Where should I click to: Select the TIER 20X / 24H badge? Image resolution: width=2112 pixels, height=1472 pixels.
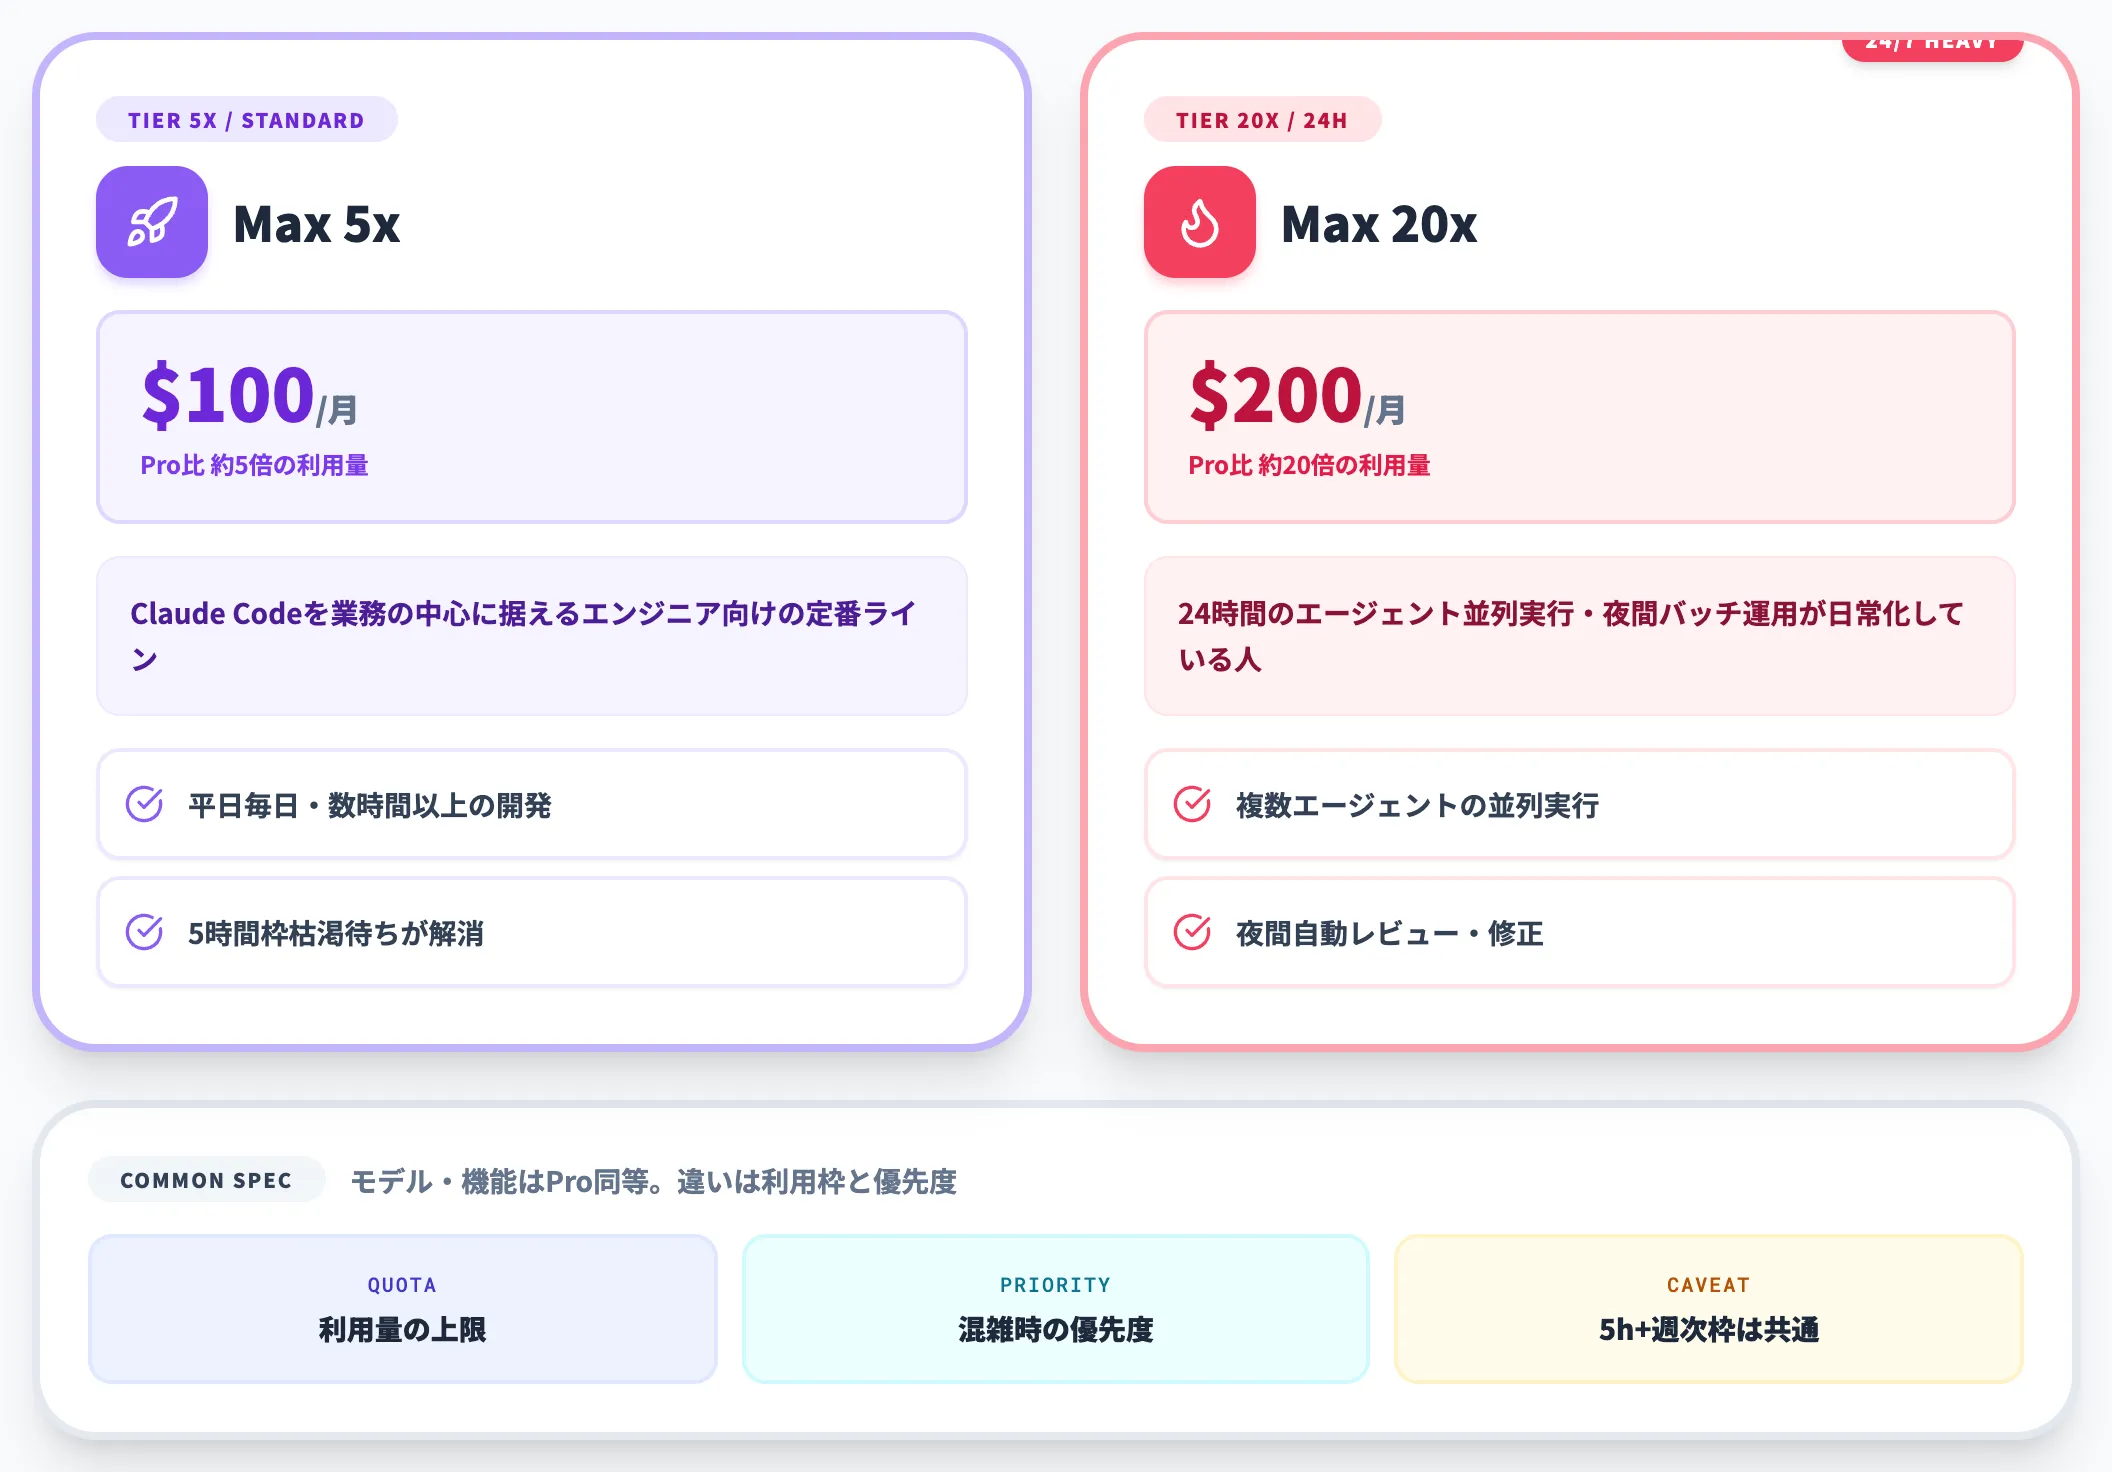1262,120
